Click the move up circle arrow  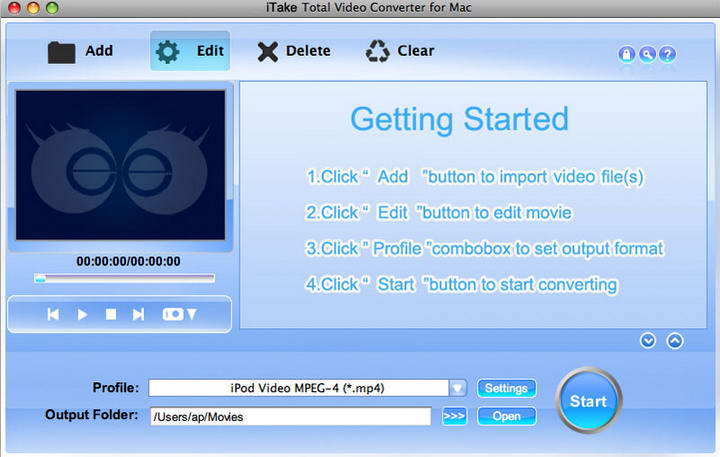(x=675, y=341)
